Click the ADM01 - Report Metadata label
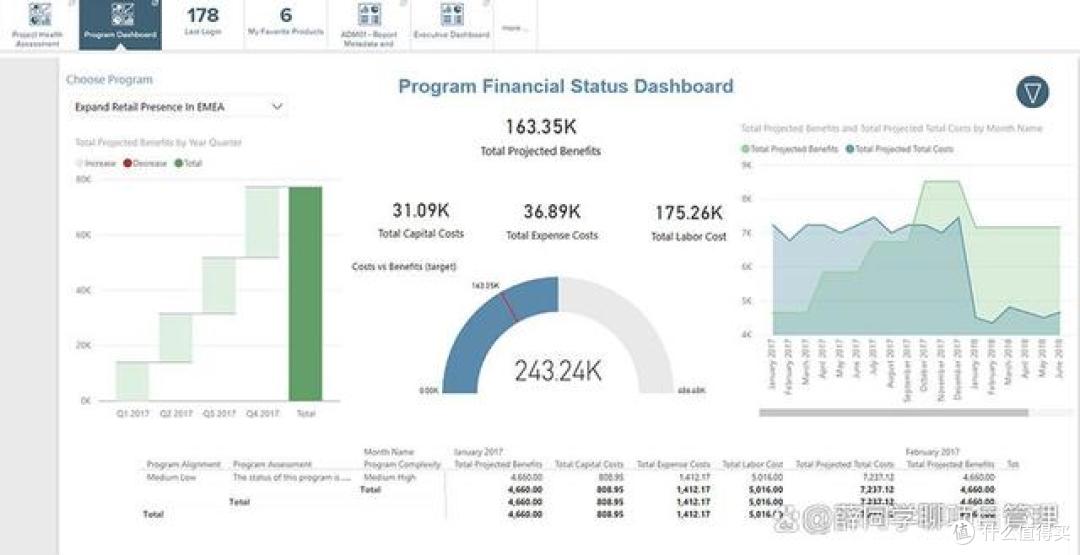 pos(368,39)
